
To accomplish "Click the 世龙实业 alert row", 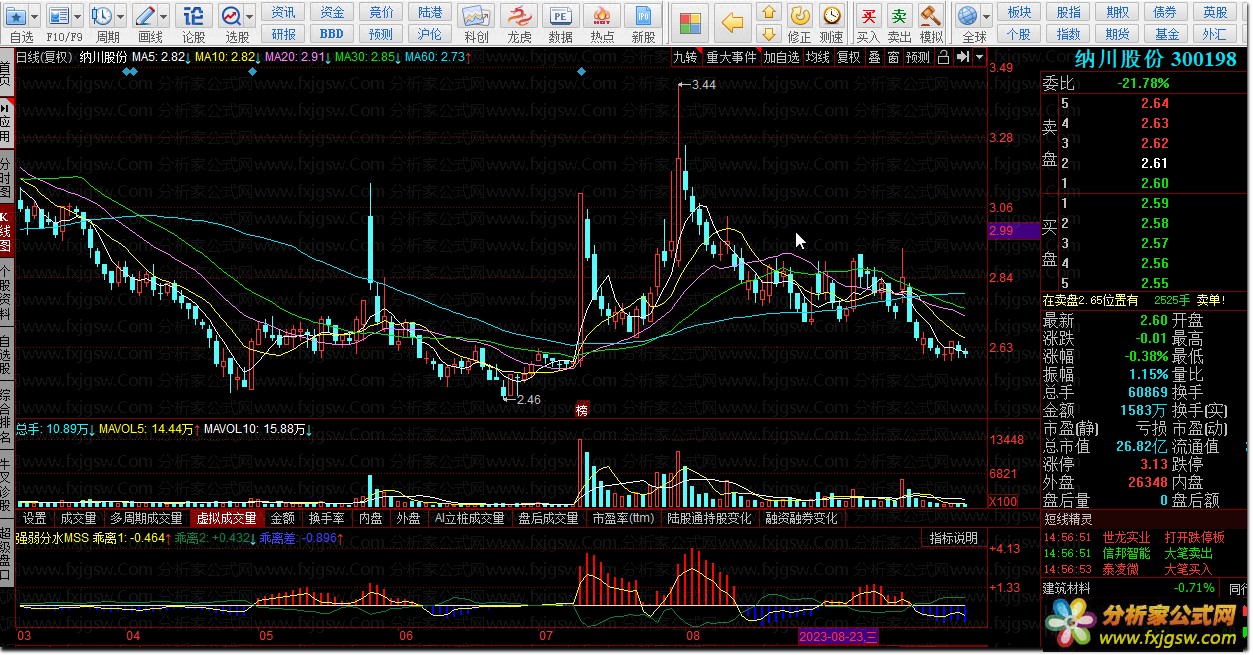I will coord(1144,537).
